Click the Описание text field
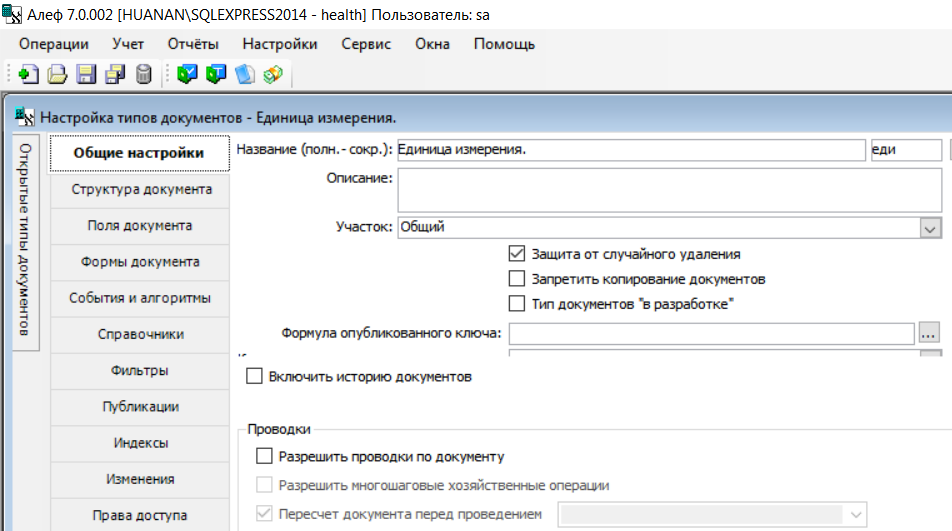 [670, 191]
